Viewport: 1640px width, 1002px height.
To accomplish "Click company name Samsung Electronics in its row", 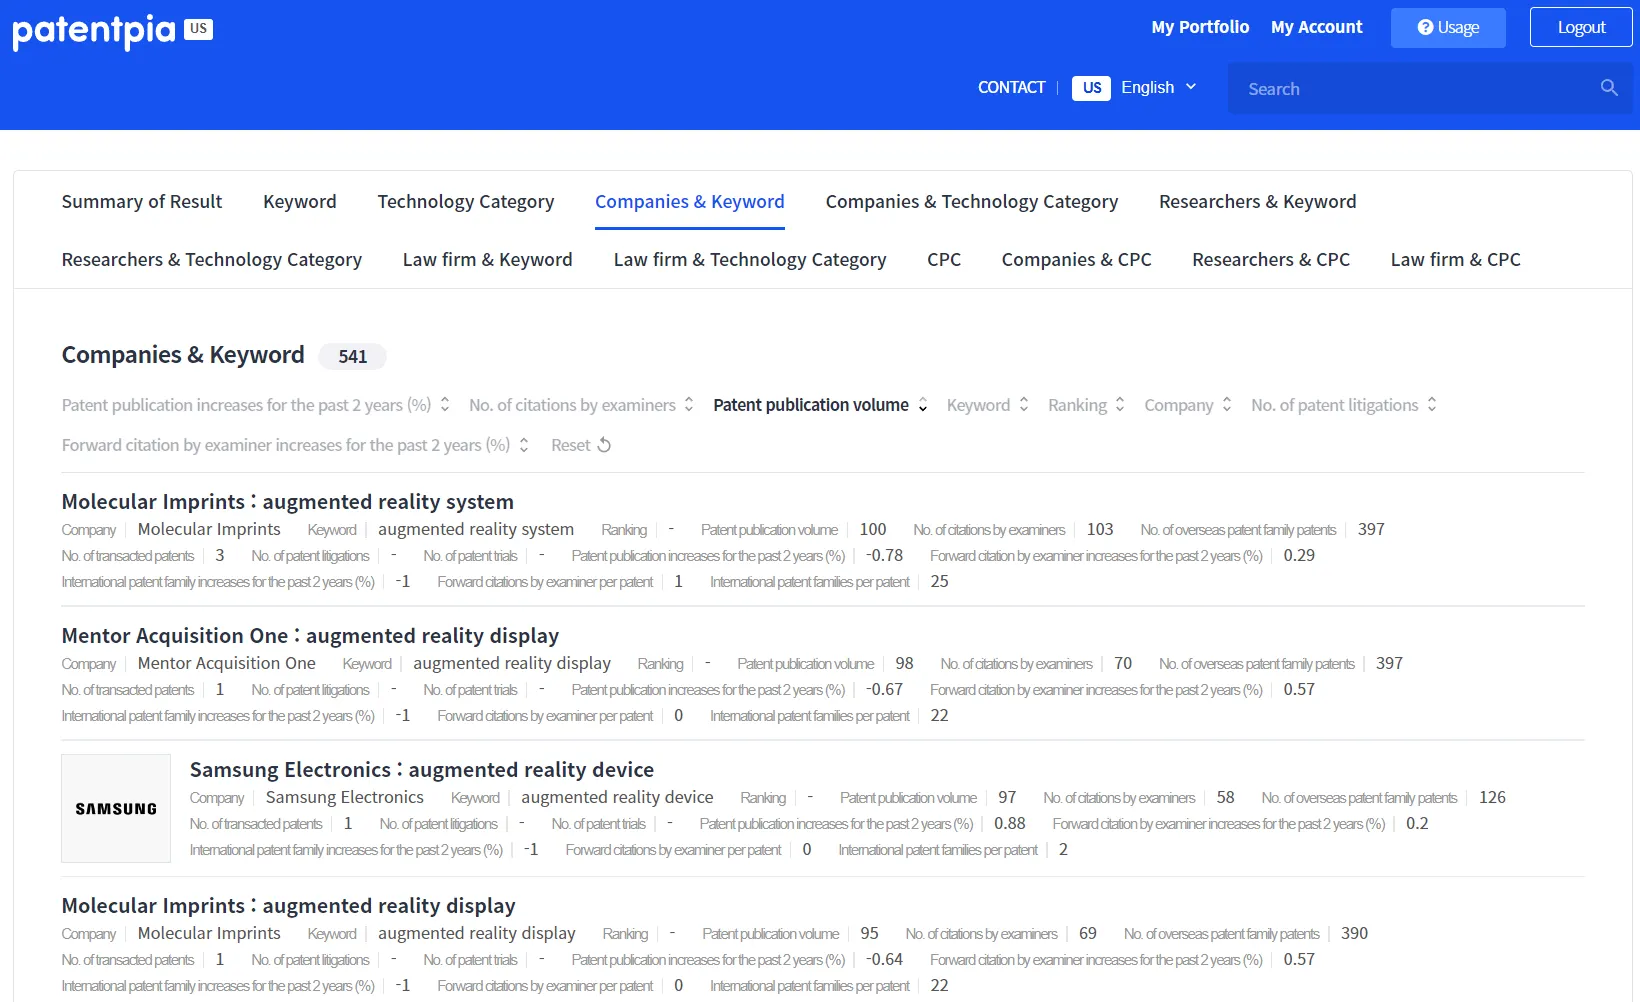I will click(x=345, y=798).
